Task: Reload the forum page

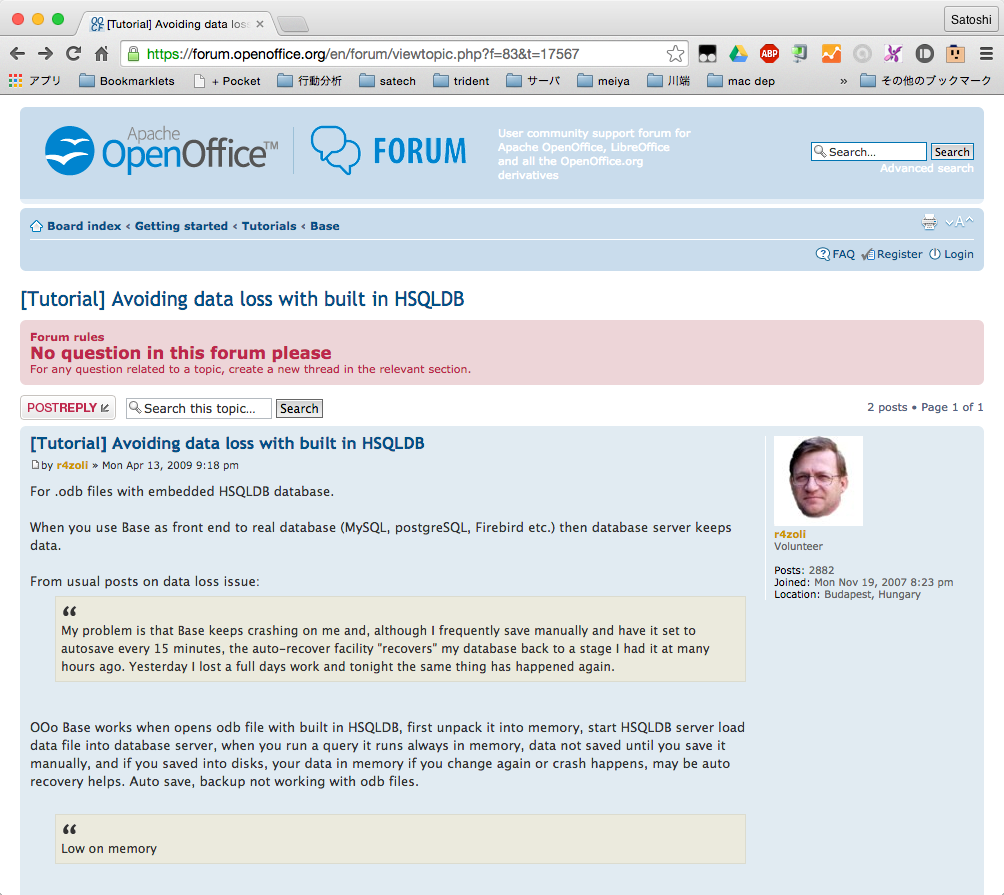Action: (x=74, y=54)
